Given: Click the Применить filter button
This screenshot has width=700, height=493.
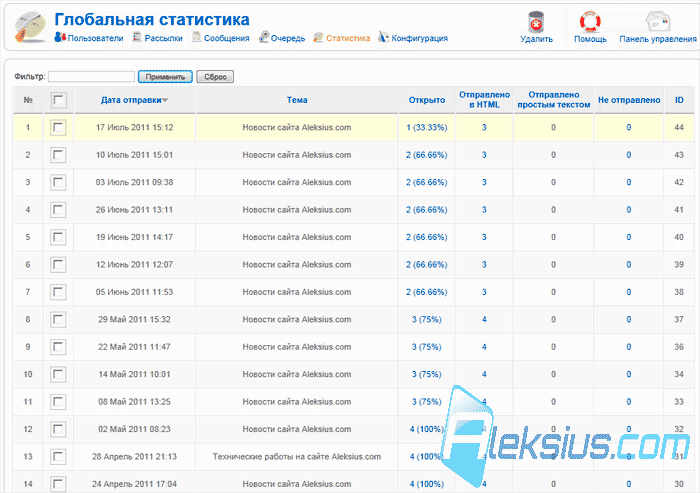Looking at the screenshot, I should pos(165,77).
